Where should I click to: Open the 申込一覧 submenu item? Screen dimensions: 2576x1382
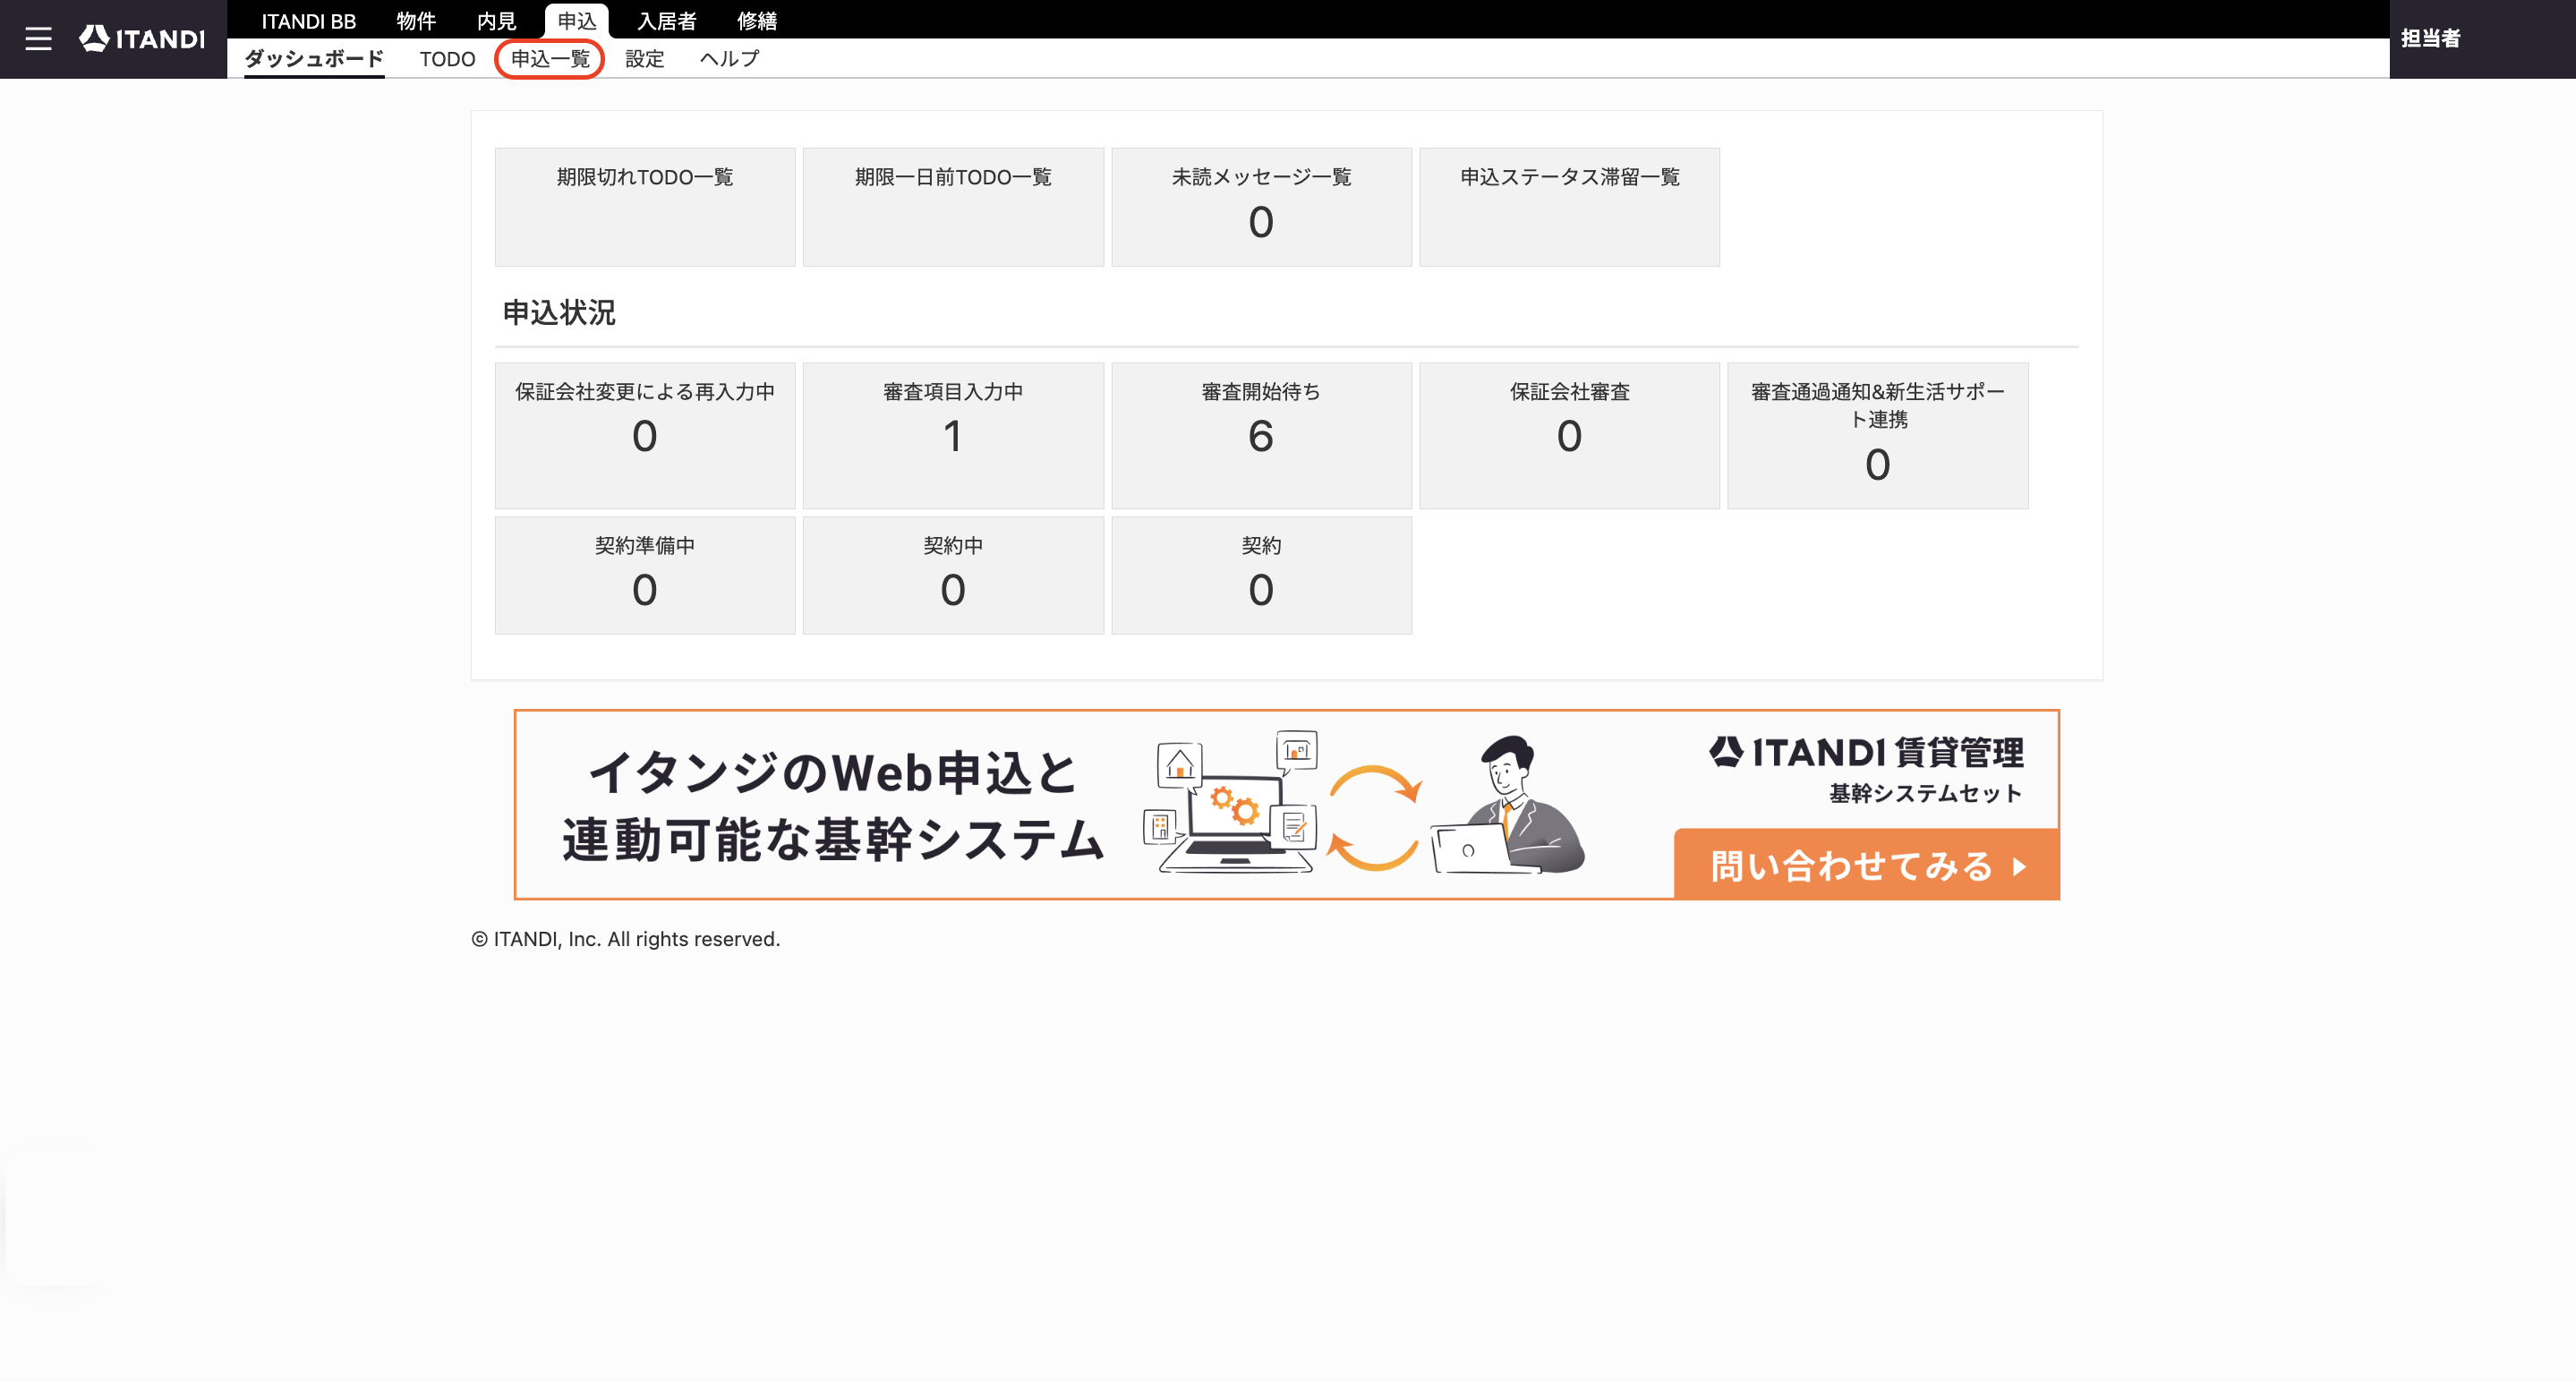[550, 59]
